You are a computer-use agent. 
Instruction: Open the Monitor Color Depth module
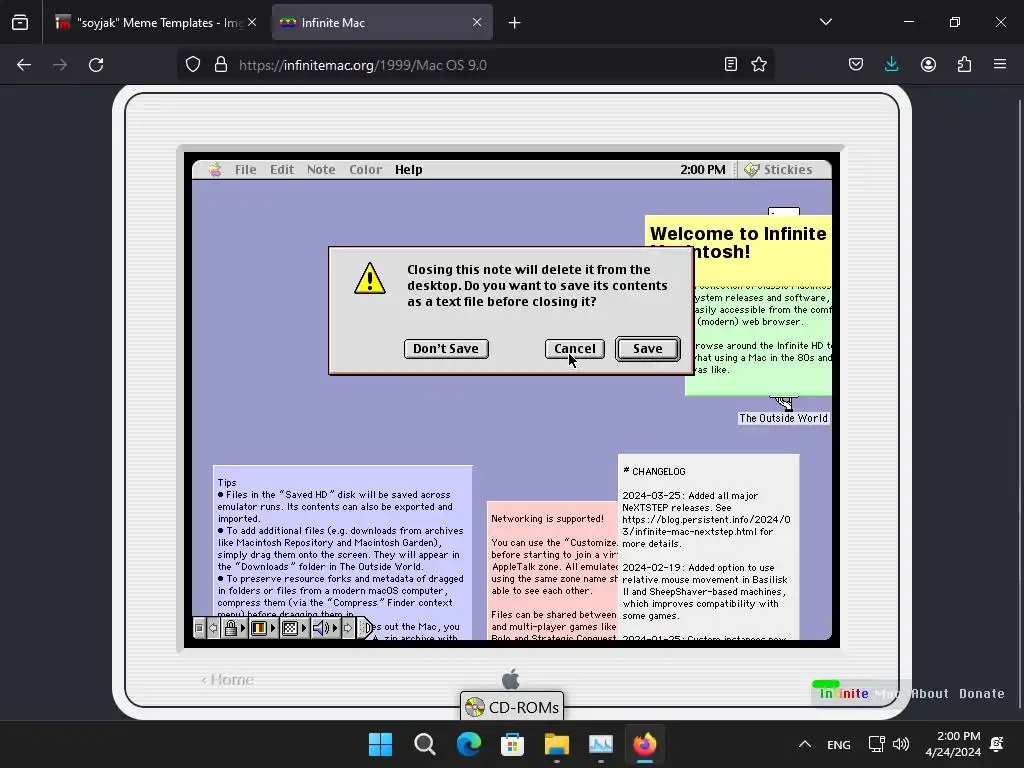click(259, 628)
